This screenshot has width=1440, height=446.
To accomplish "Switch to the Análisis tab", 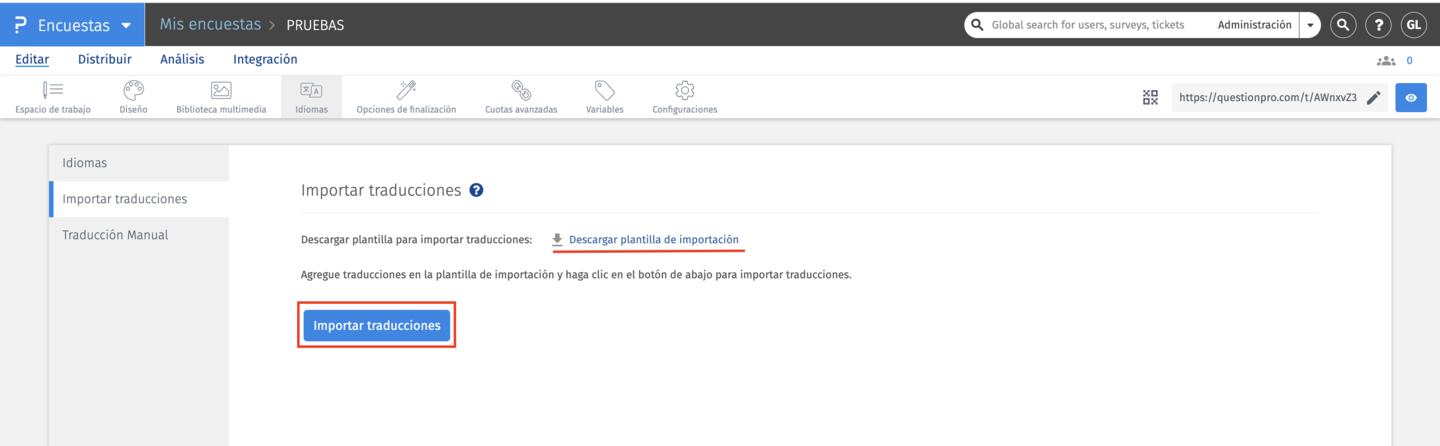I will click(182, 60).
